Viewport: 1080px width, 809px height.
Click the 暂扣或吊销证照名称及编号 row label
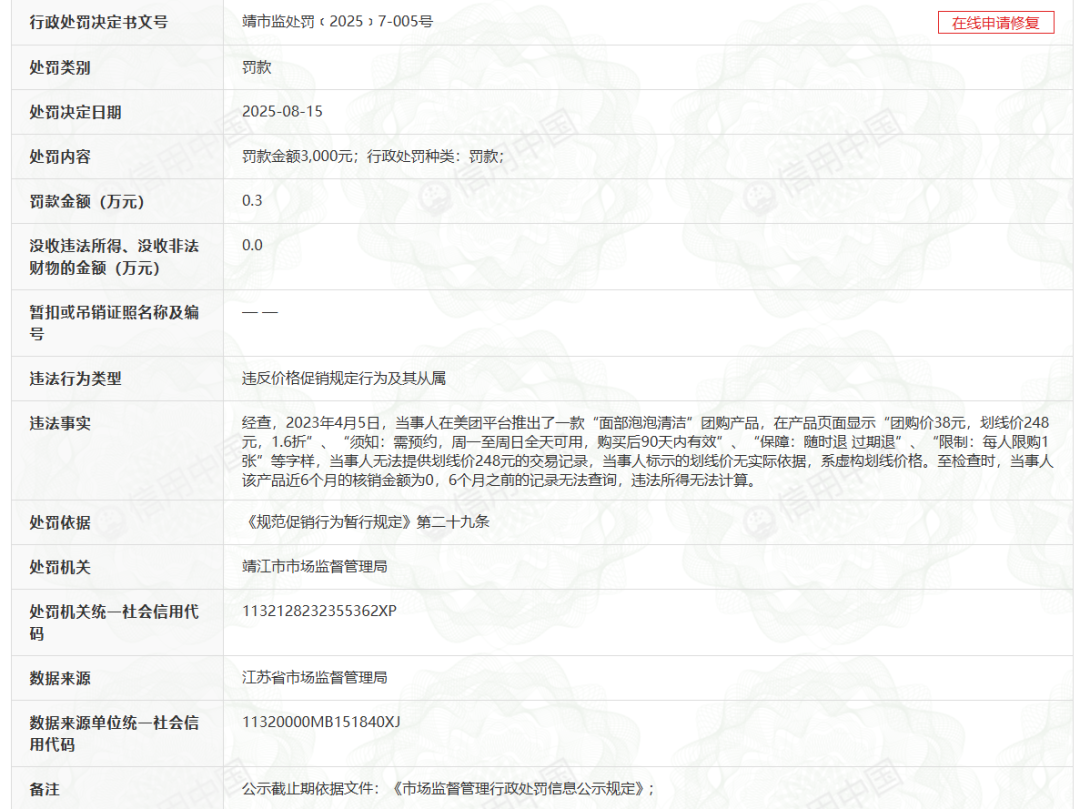pyautogui.click(x=114, y=323)
